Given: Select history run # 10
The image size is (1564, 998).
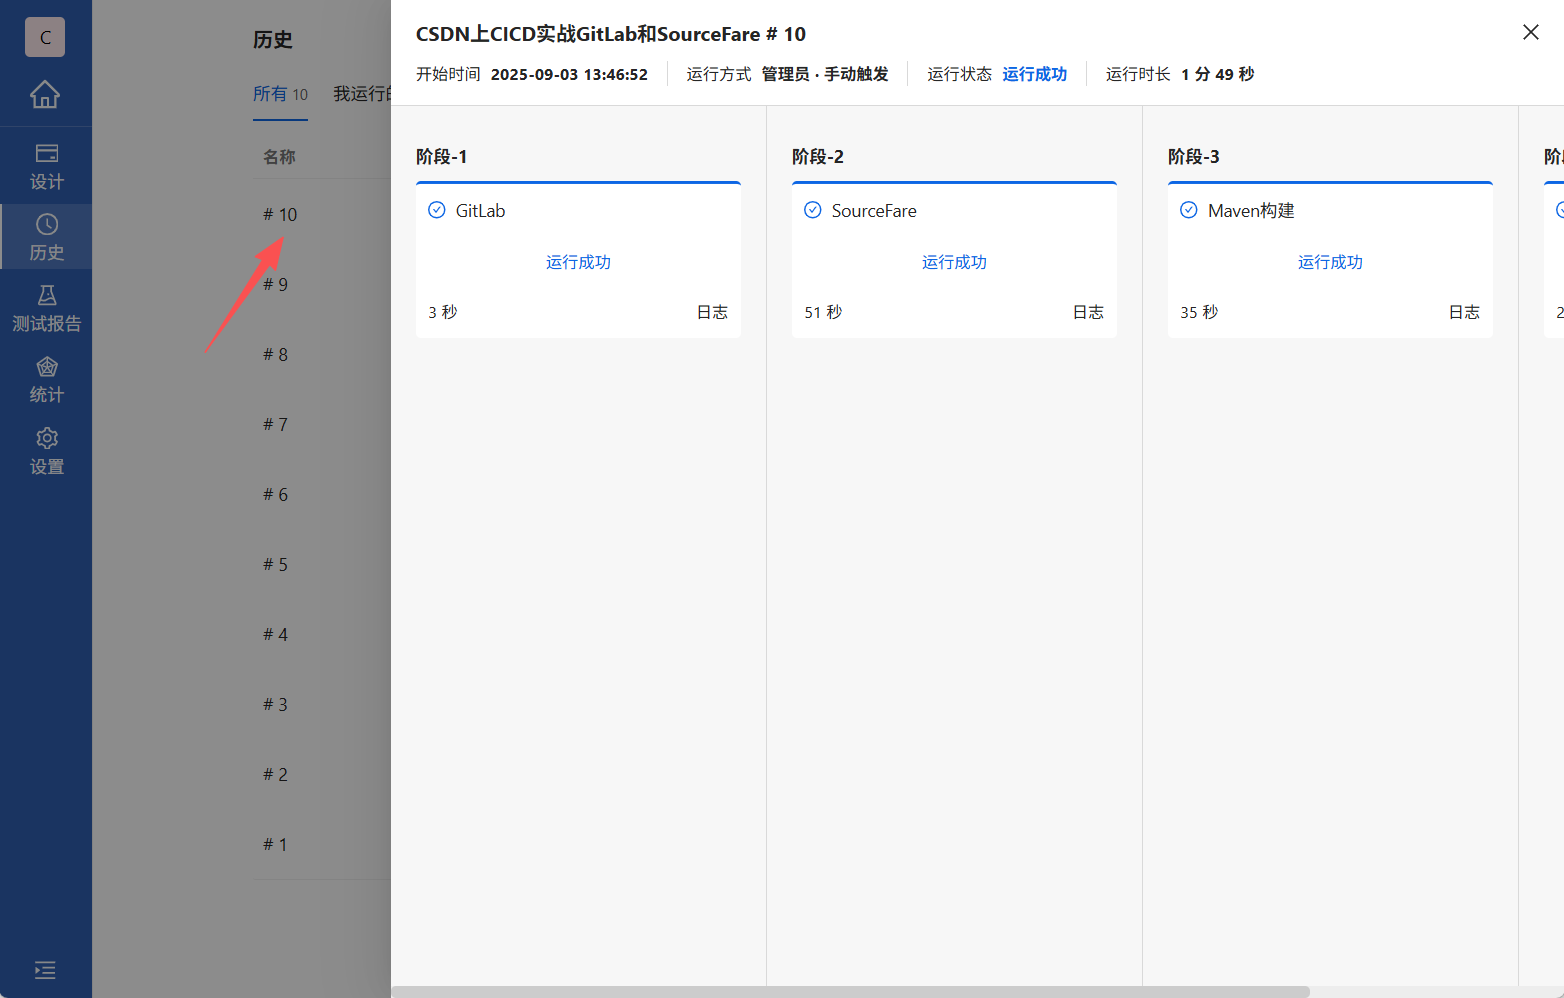Looking at the screenshot, I should coord(280,215).
